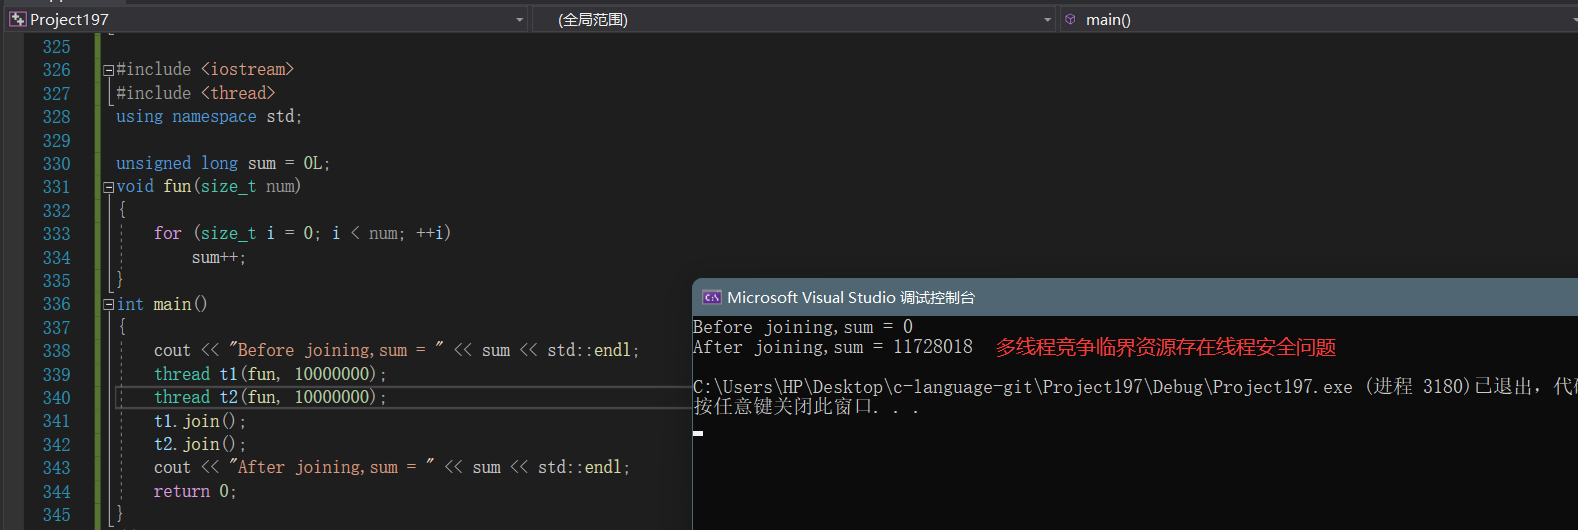Place cursor on the sum++ statement
Image resolution: width=1578 pixels, height=530 pixels.
tap(218, 258)
